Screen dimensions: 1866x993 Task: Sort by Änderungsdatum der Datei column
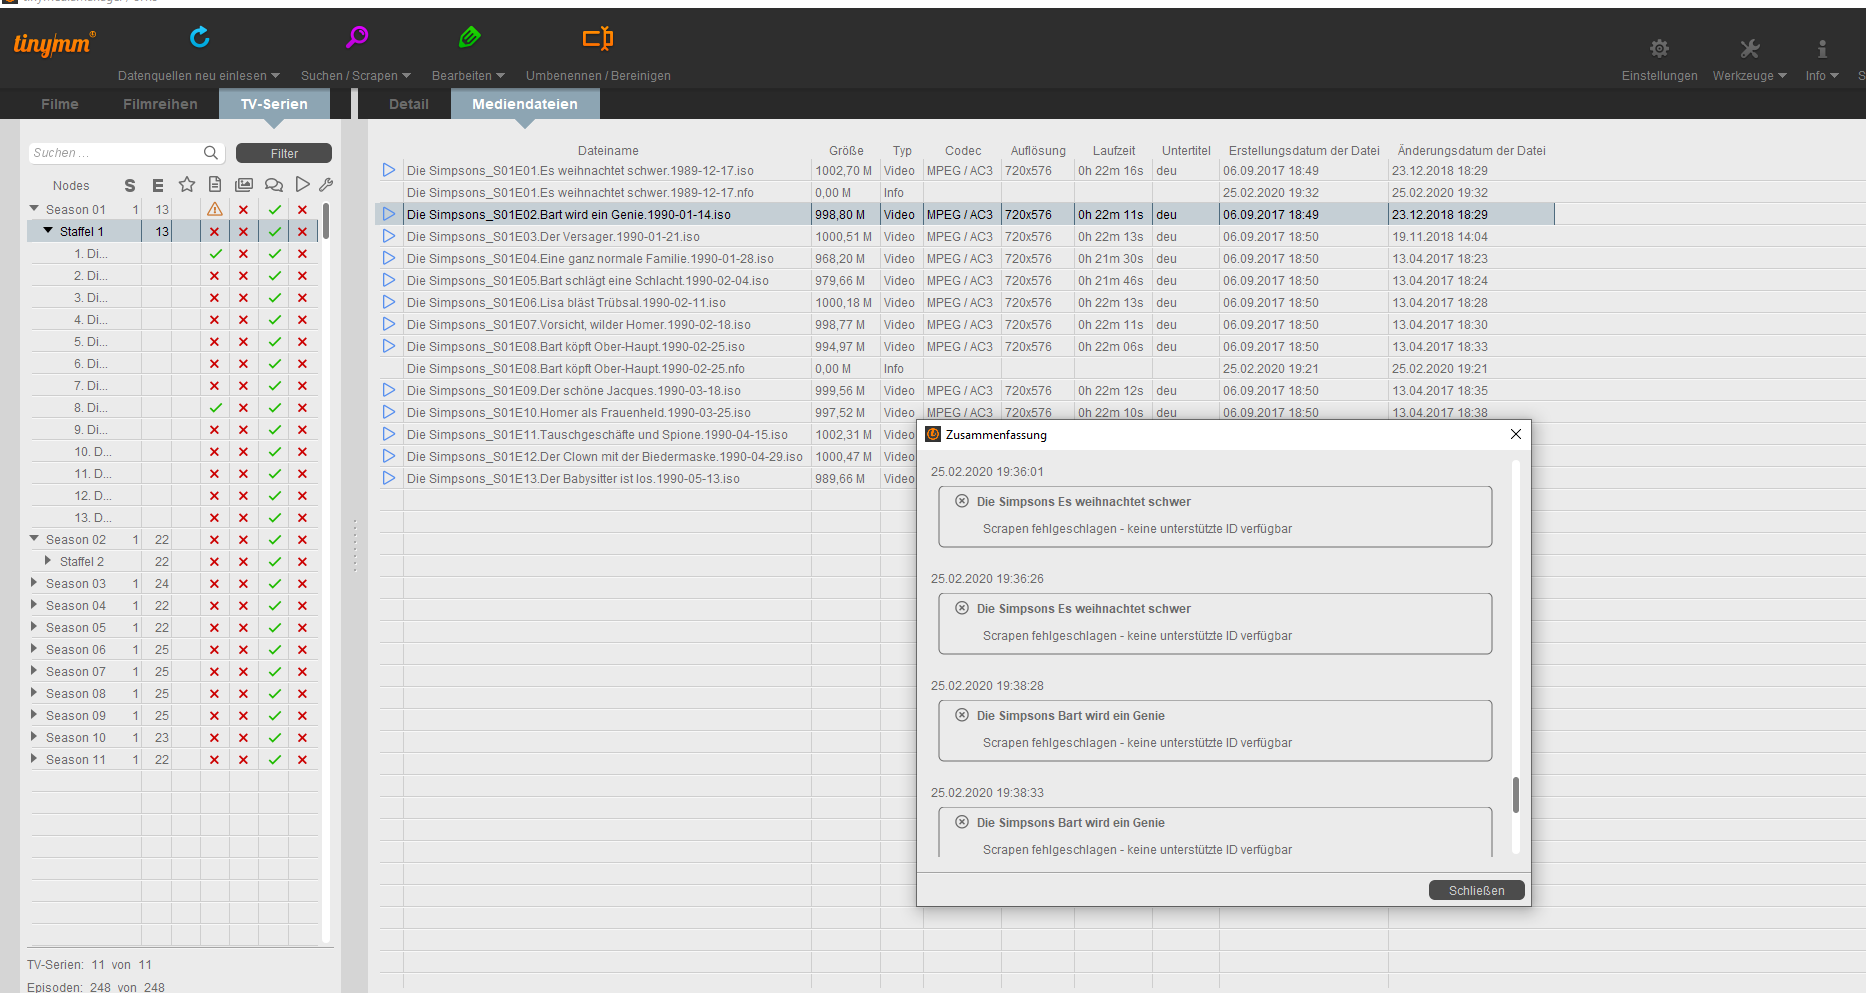coord(1471,151)
